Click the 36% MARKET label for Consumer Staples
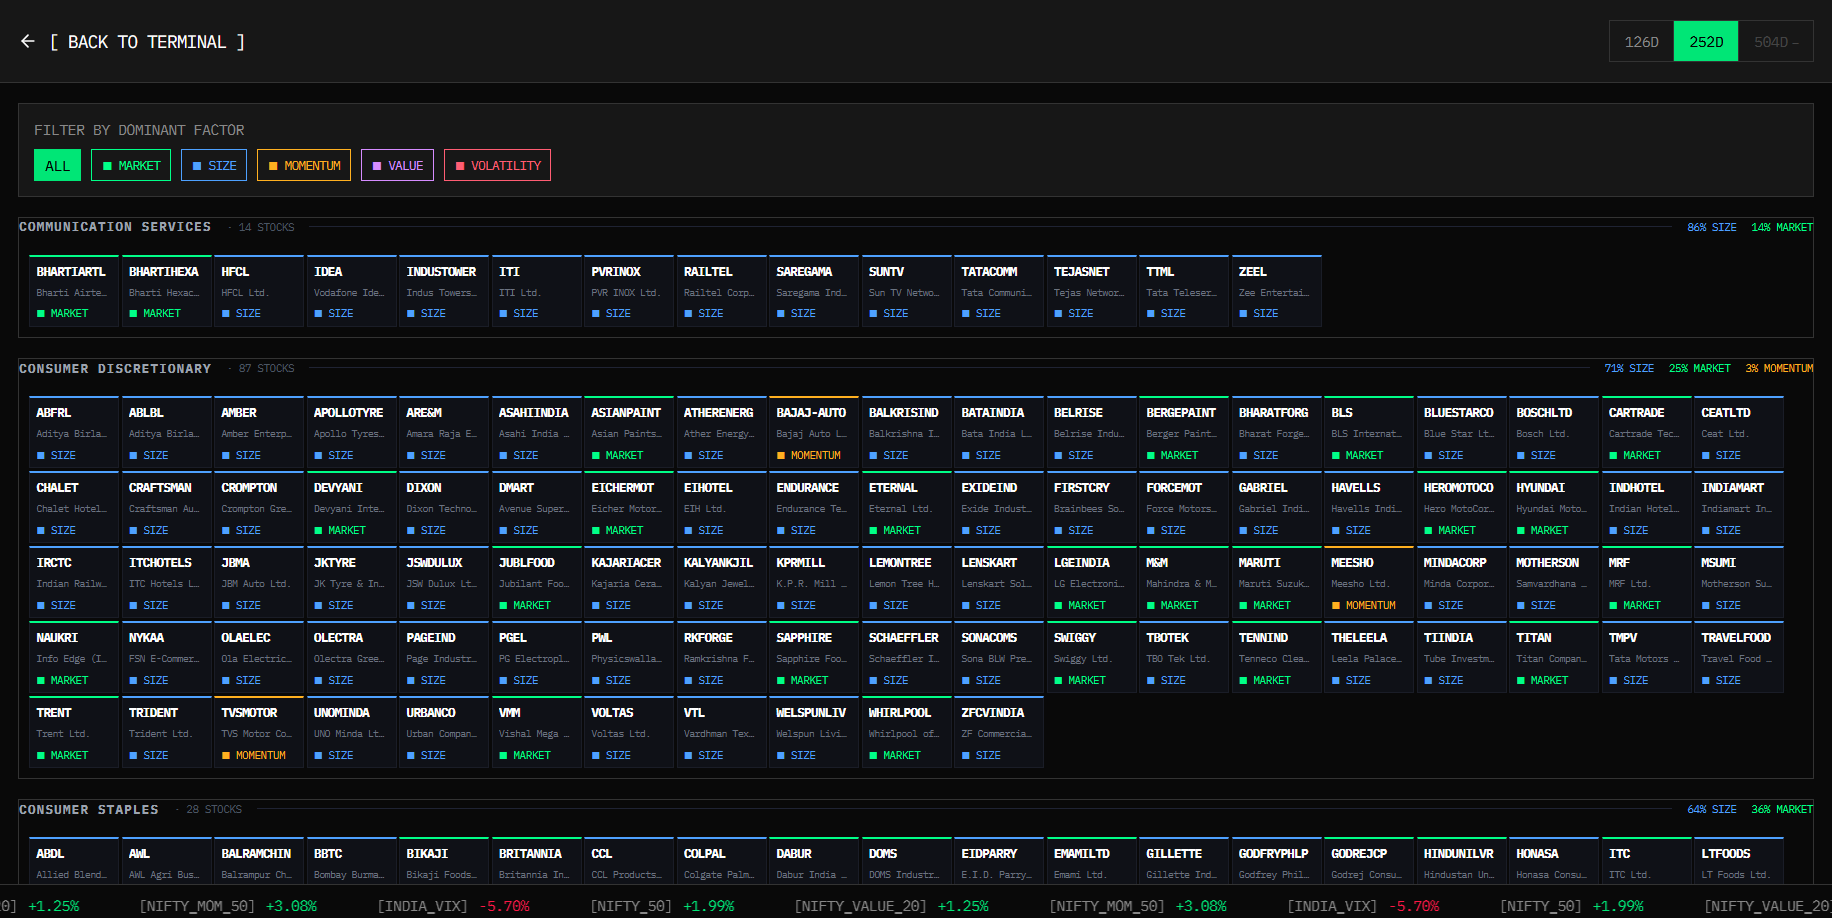Image resolution: width=1832 pixels, height=918 pixels. (x=1782, y=810)
